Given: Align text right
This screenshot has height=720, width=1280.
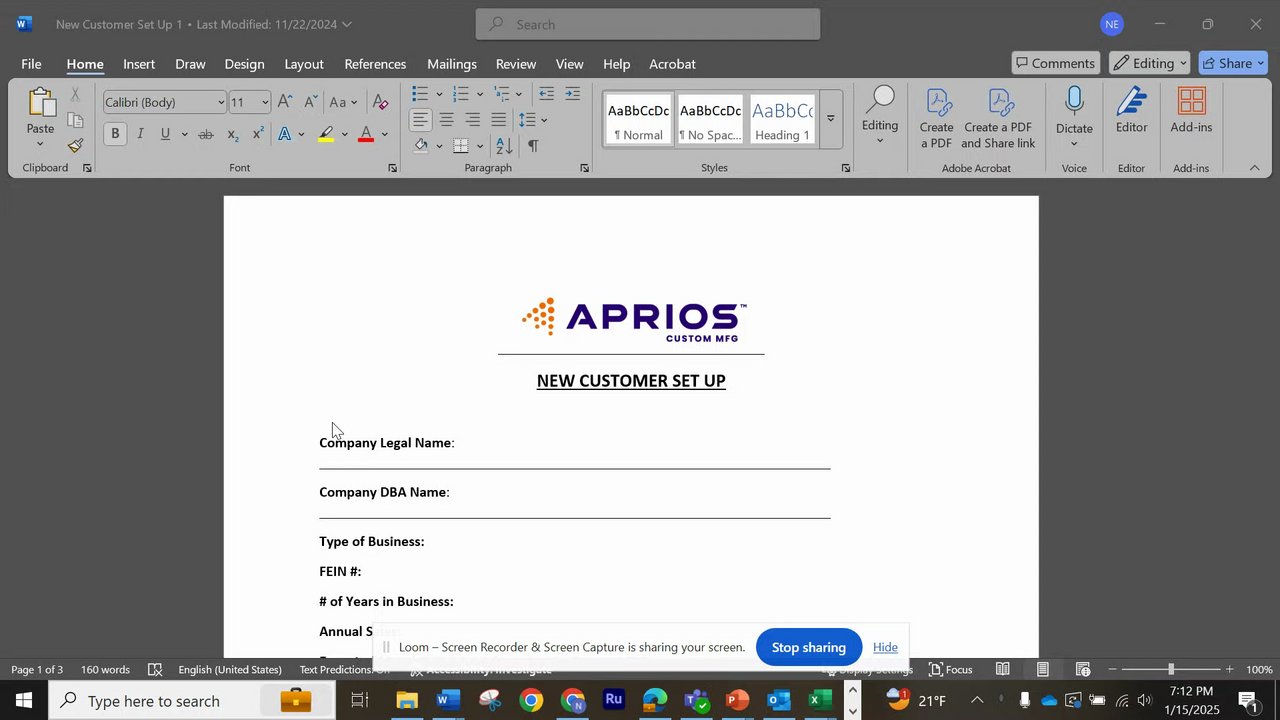Looking at the screenshot, I should pyautogui.click(x=472, y=120).
